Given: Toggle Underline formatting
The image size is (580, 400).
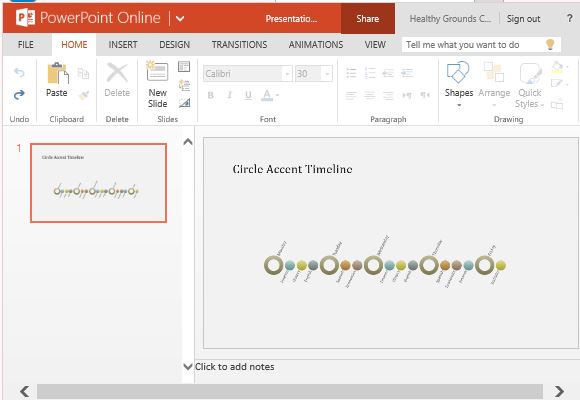Looking at the screenshot, I should (248, 95).
